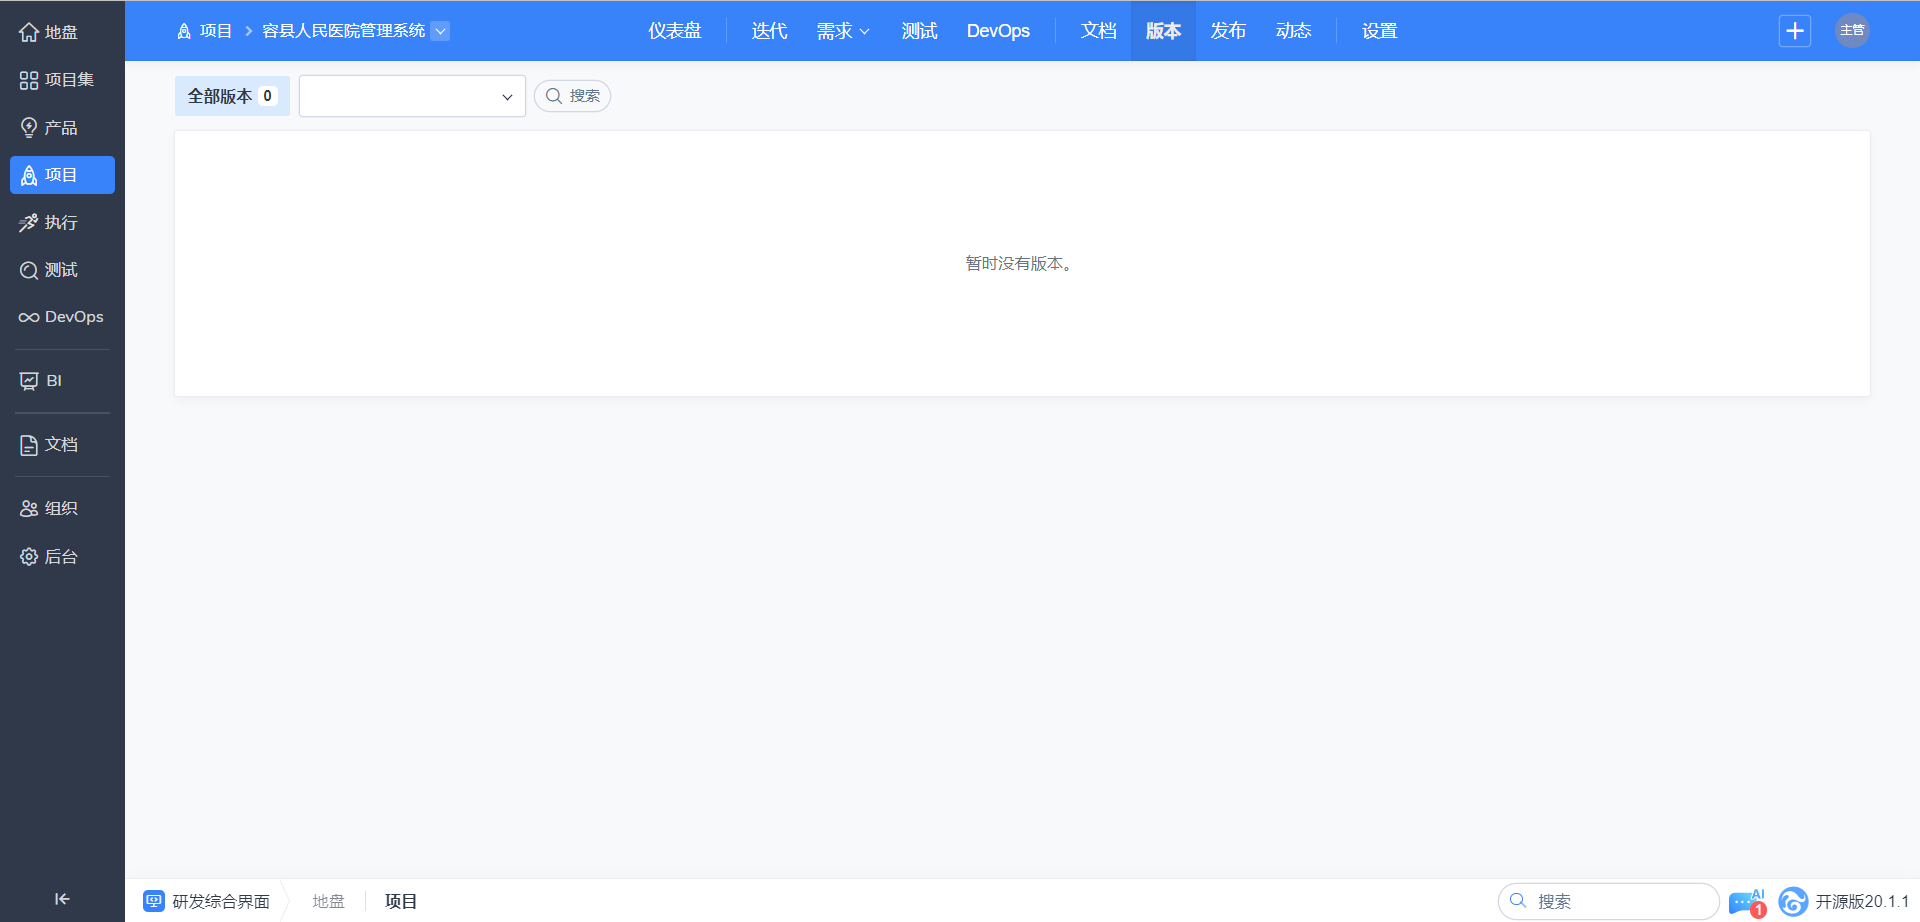This screenshot has width=1920, height=922.
Task: Open the 设置 tab
Action: coord(1380,31)
